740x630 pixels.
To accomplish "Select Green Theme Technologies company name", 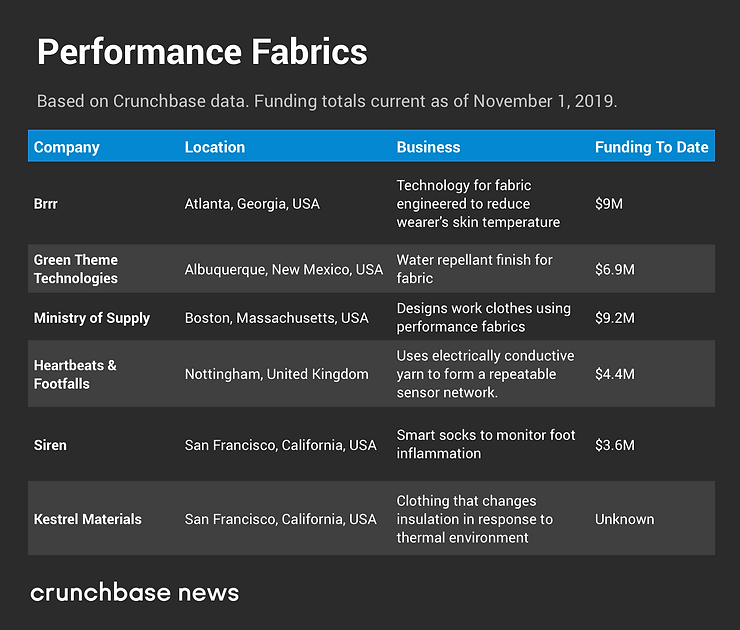I will (76, 269).
